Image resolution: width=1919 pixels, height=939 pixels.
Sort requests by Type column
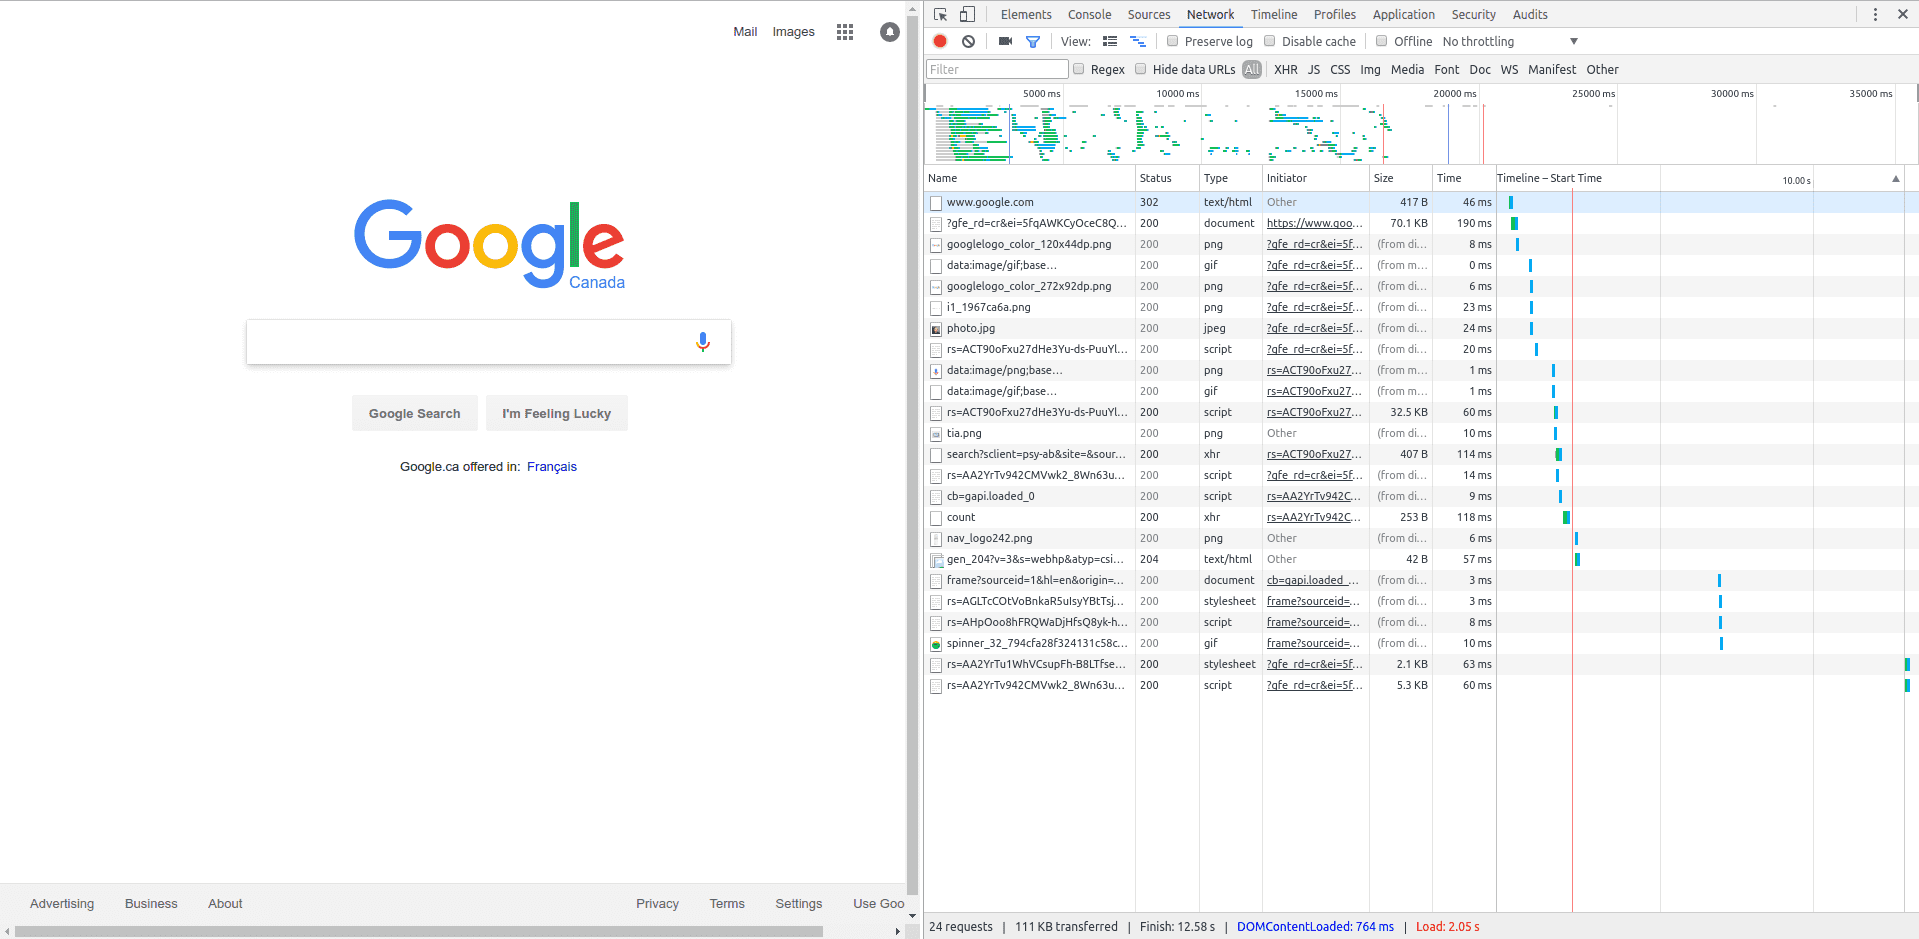click(1230, 178)
